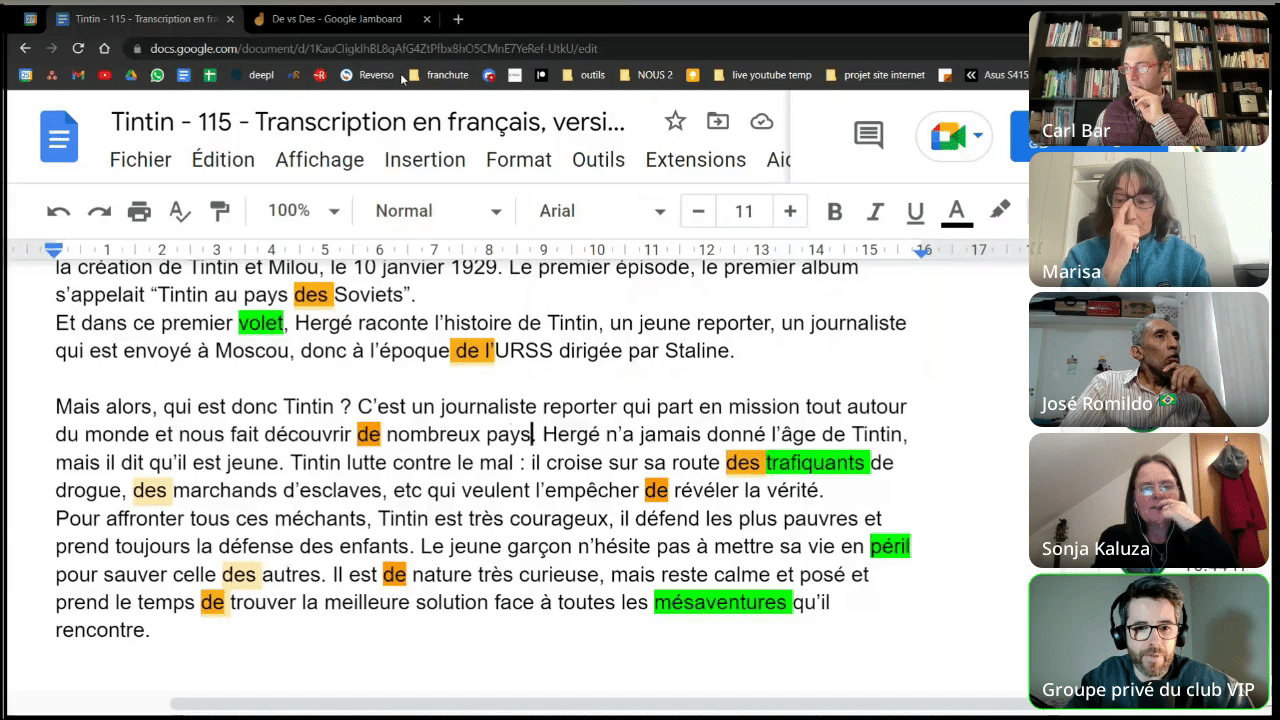Click the browser home icon

[x=104, y=48]
